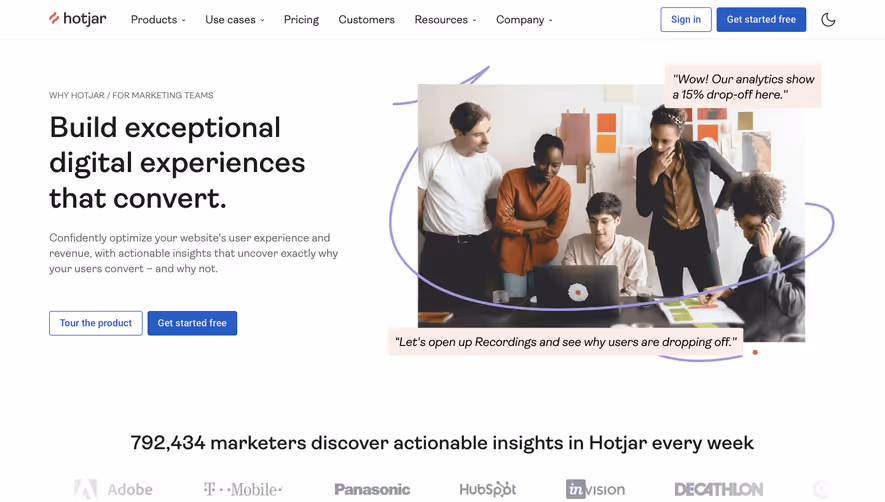Click the hero Get started free button
This screenshot has height=502, width=885.
[192, 323]
